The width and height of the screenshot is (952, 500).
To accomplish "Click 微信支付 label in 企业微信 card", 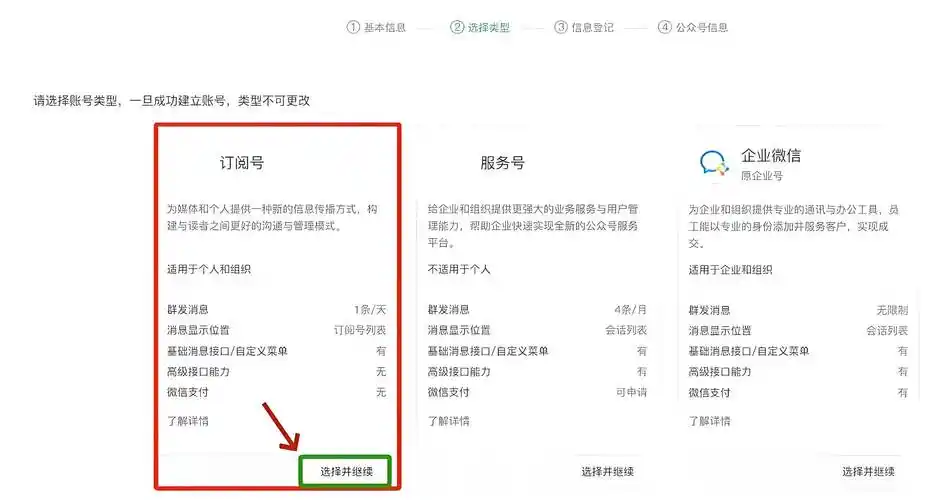I will 709,393.
